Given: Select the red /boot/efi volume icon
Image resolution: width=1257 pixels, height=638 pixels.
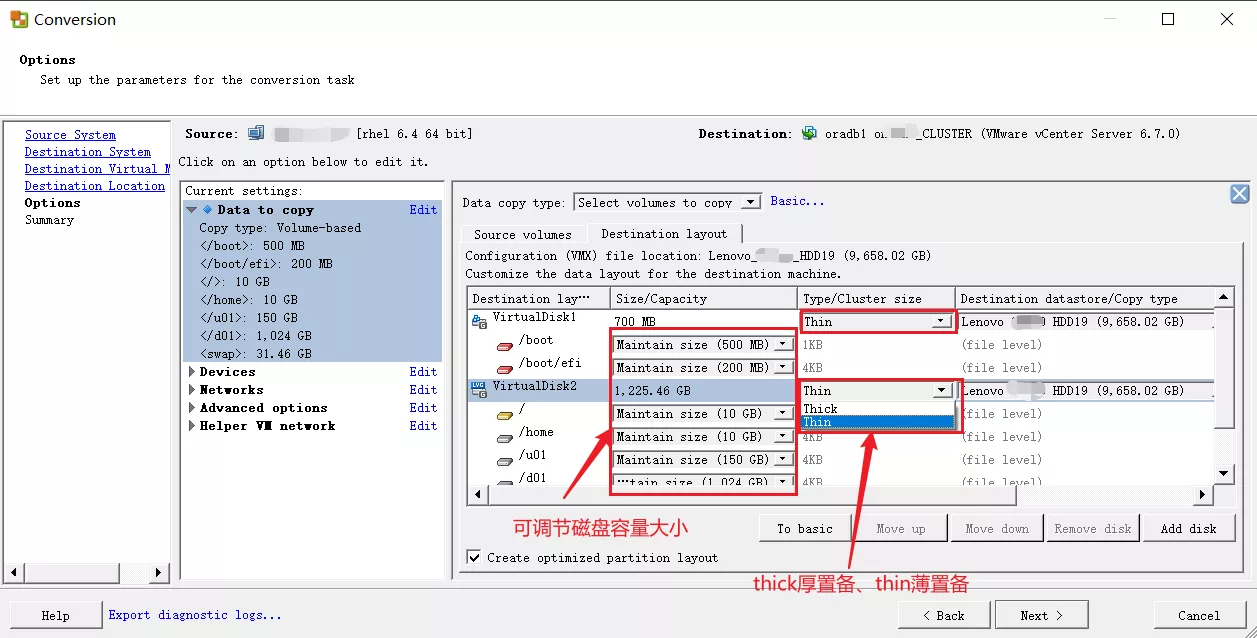Looking at the screenshot, I should [505, 367].
